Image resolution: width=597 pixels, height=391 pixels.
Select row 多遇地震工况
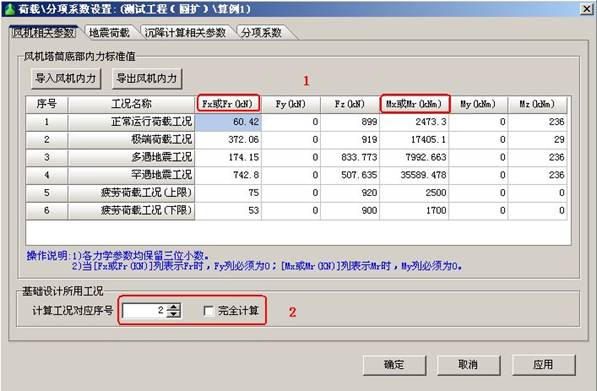point(131,157)
